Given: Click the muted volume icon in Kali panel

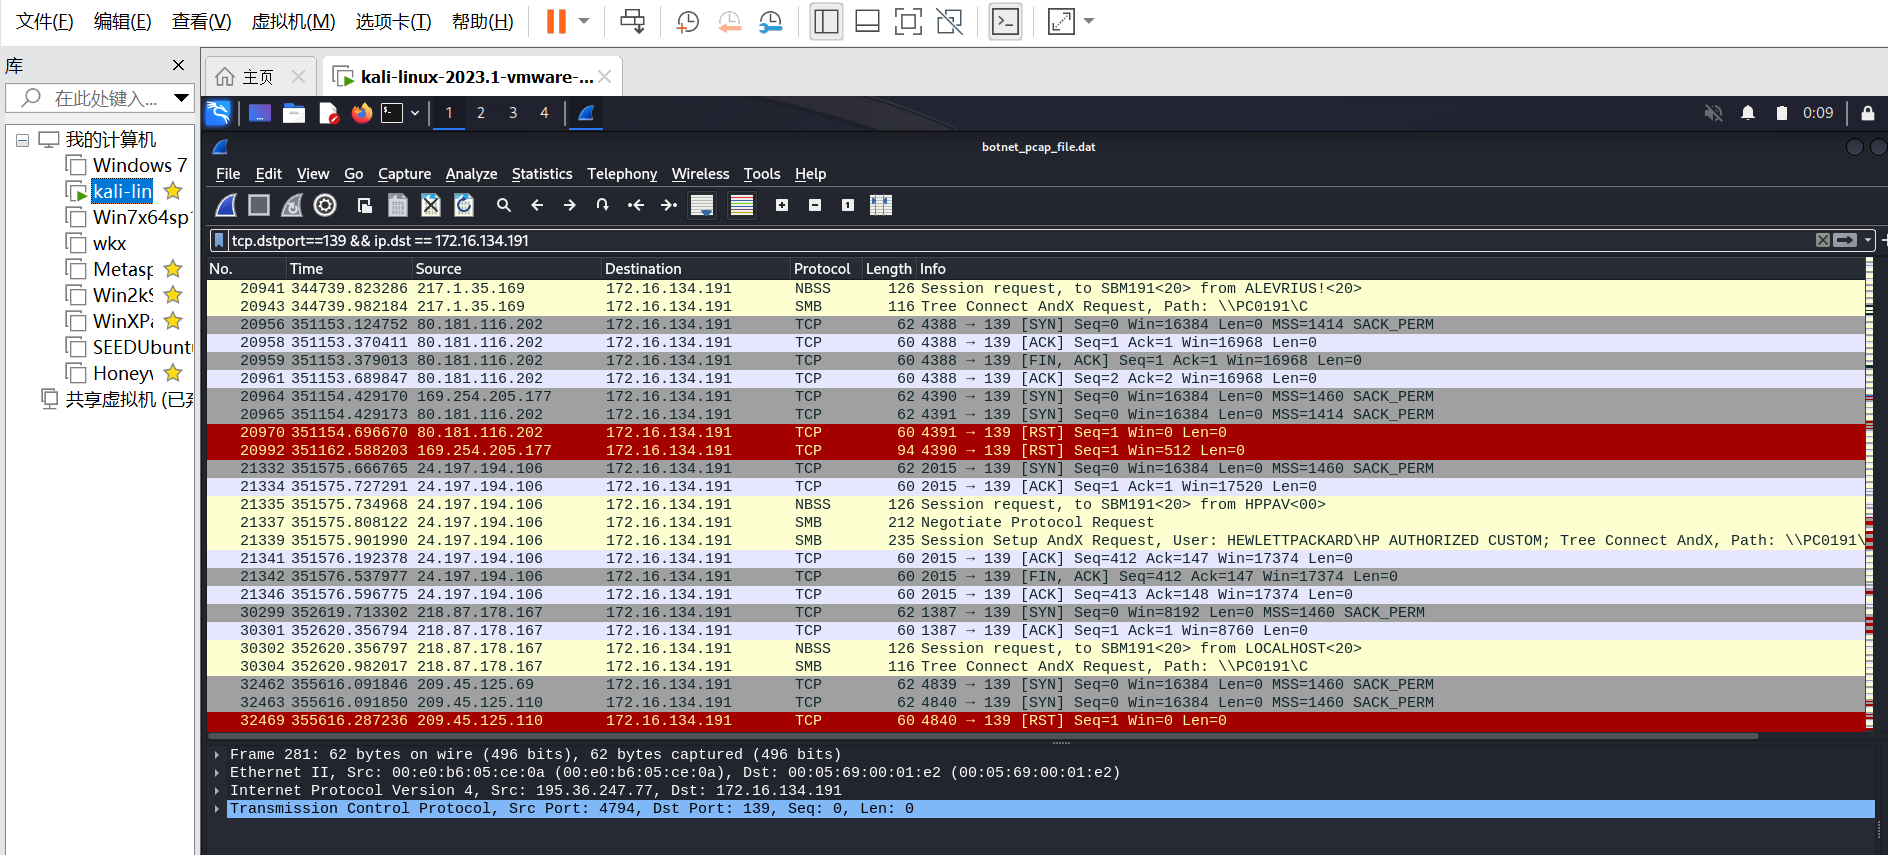Looking at the screenshot, I should click(1714, 113).
